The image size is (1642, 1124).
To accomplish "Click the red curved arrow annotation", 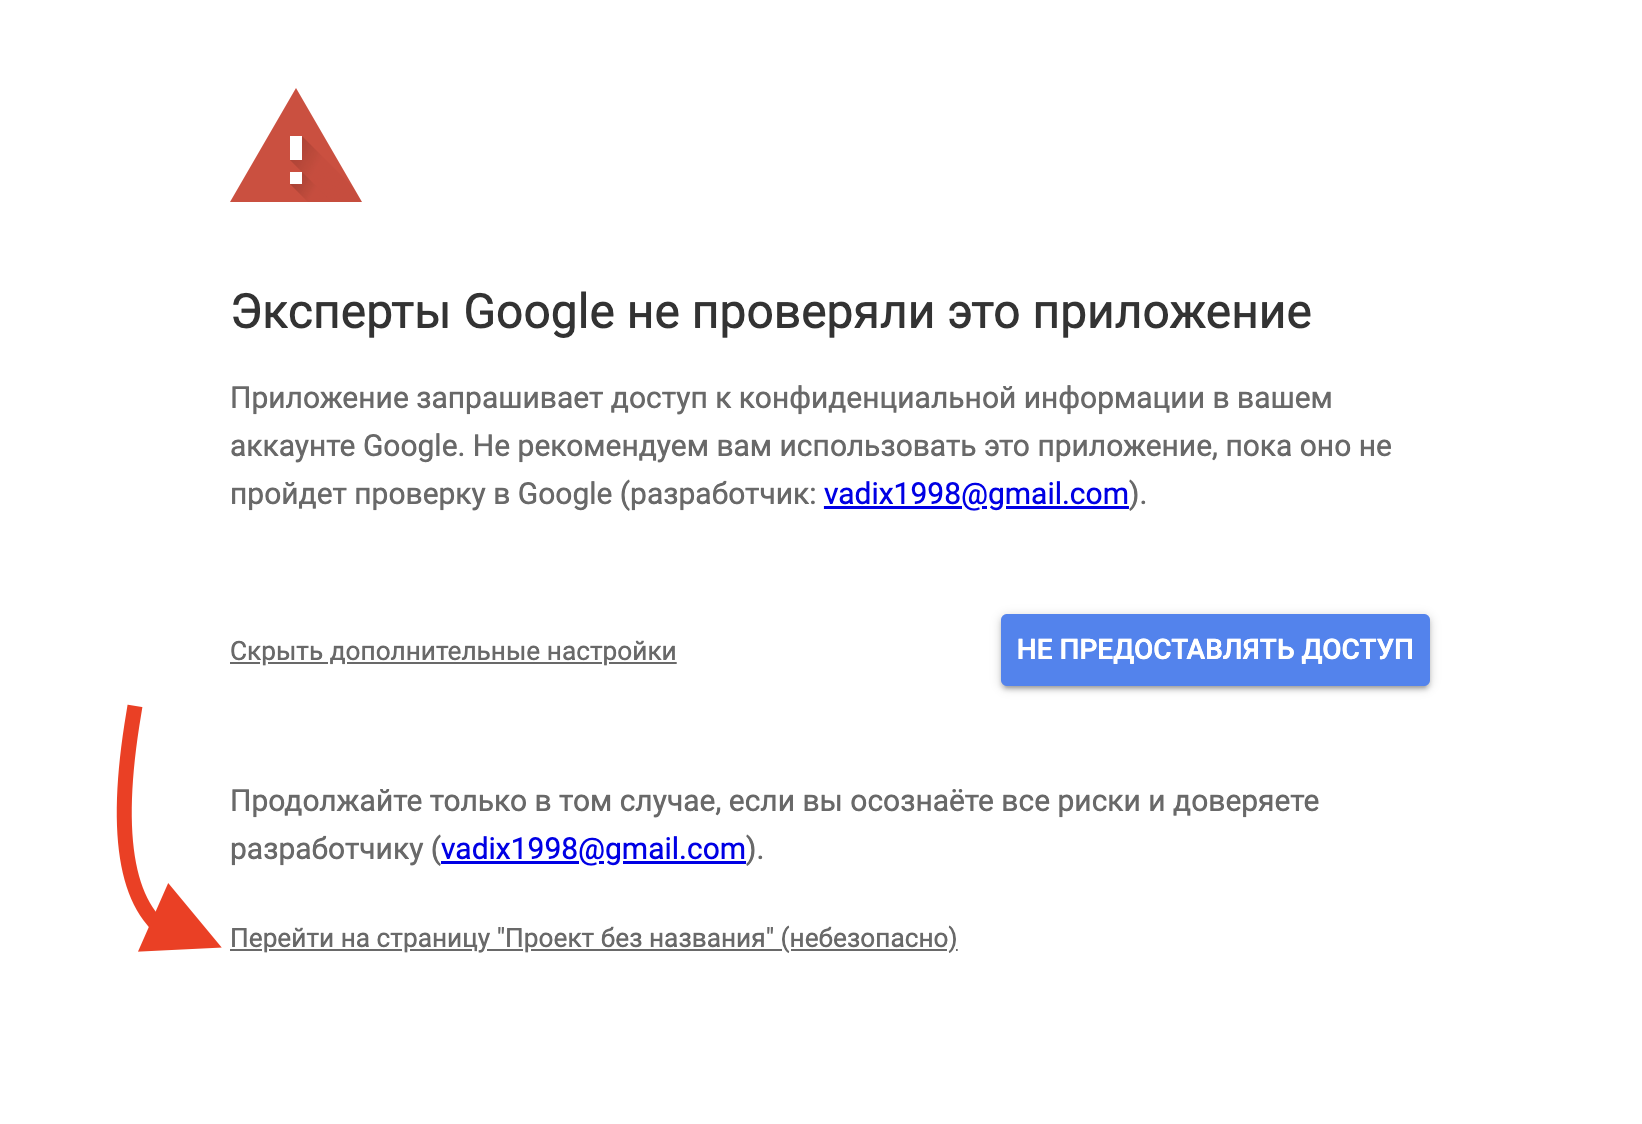I will (127, 800).
